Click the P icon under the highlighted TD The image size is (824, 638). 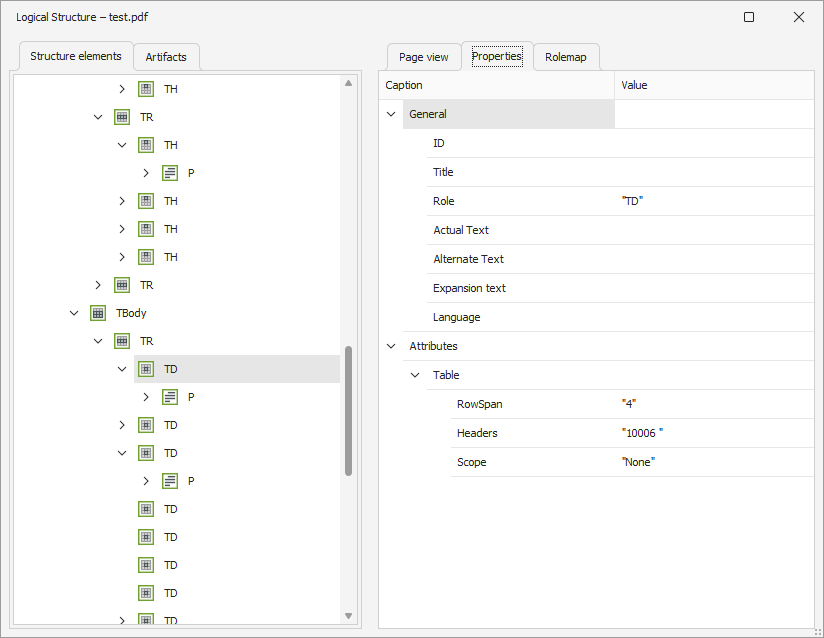pyautogui.click(x=170, y=397)
